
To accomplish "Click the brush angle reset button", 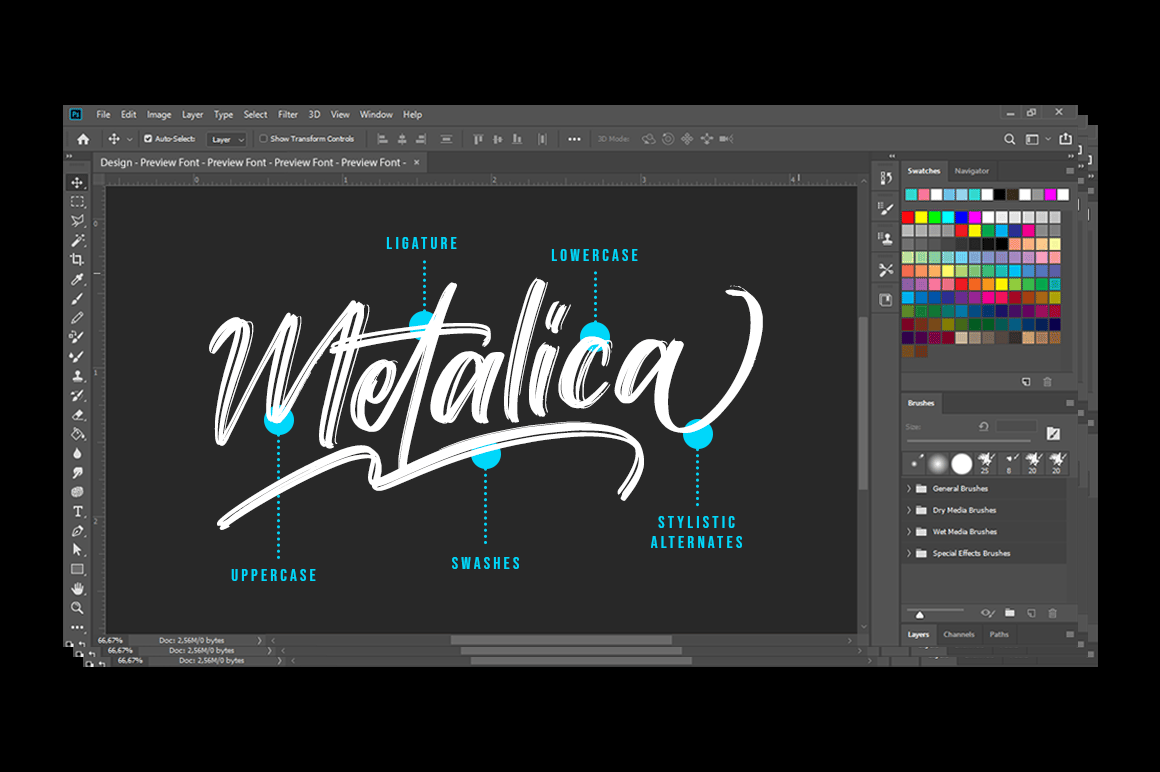I will pos(983,427).
